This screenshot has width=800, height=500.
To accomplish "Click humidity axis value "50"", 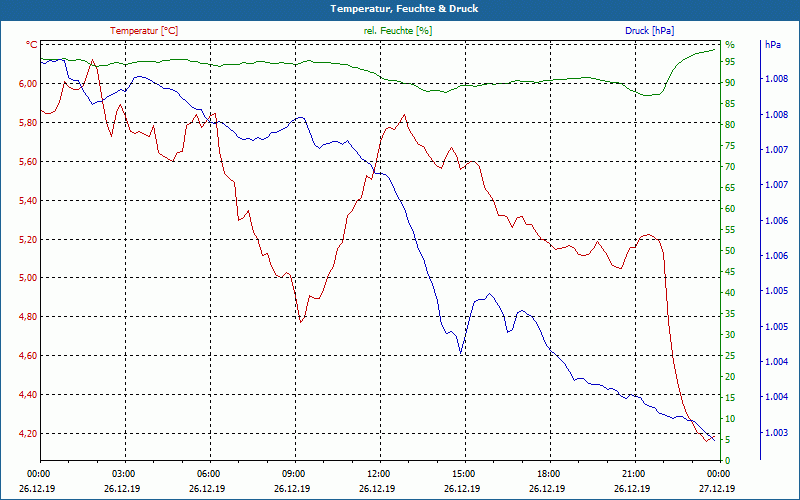I will click(x=730, y=251).
